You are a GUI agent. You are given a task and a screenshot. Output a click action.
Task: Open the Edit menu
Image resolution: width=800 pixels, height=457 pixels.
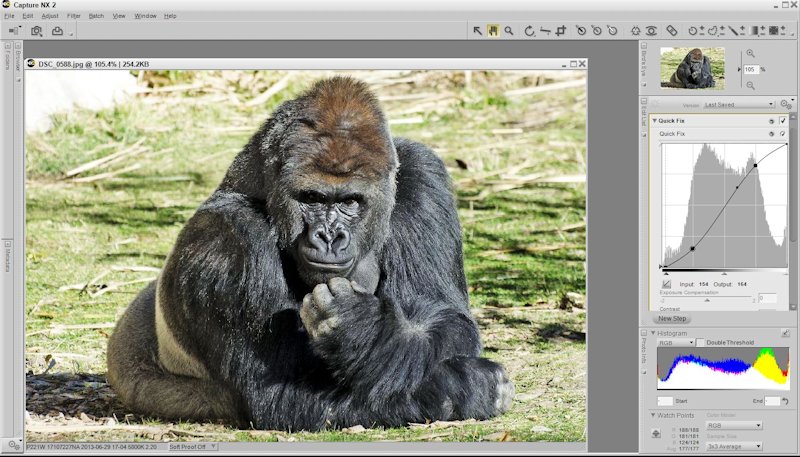click(x=28, y=16)
